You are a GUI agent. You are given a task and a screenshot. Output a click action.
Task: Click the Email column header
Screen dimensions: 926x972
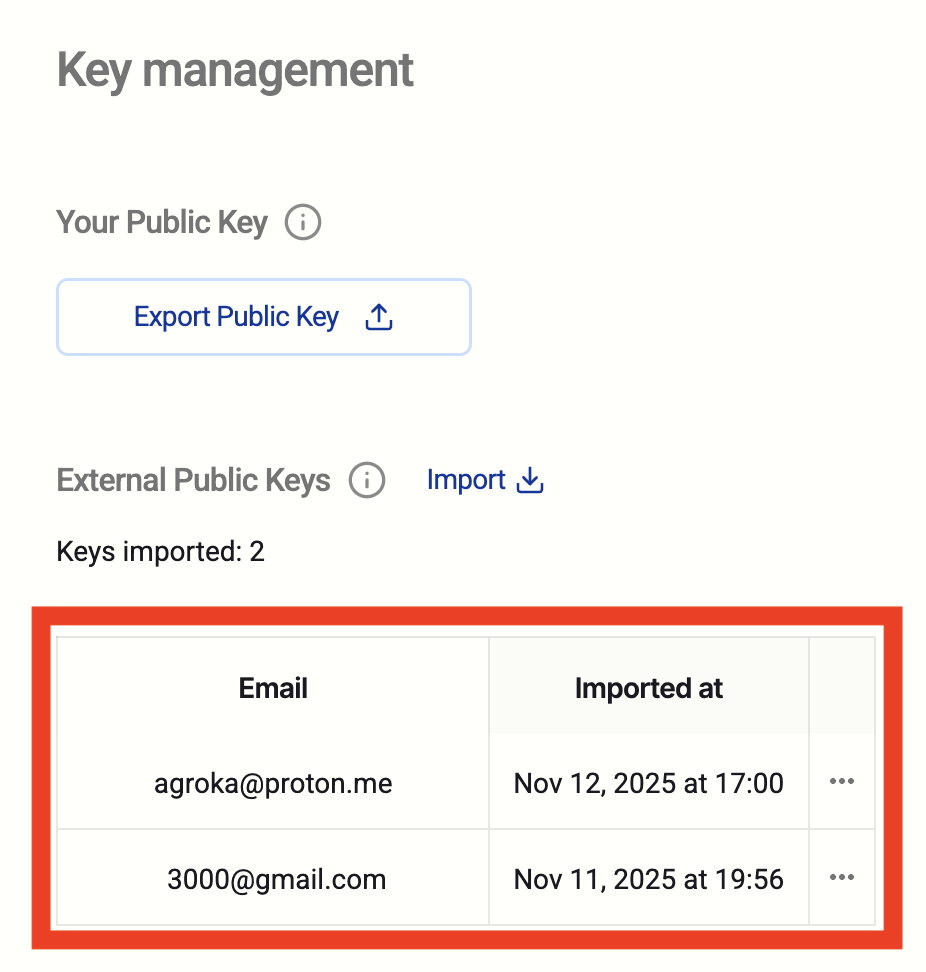coord(273,688)
